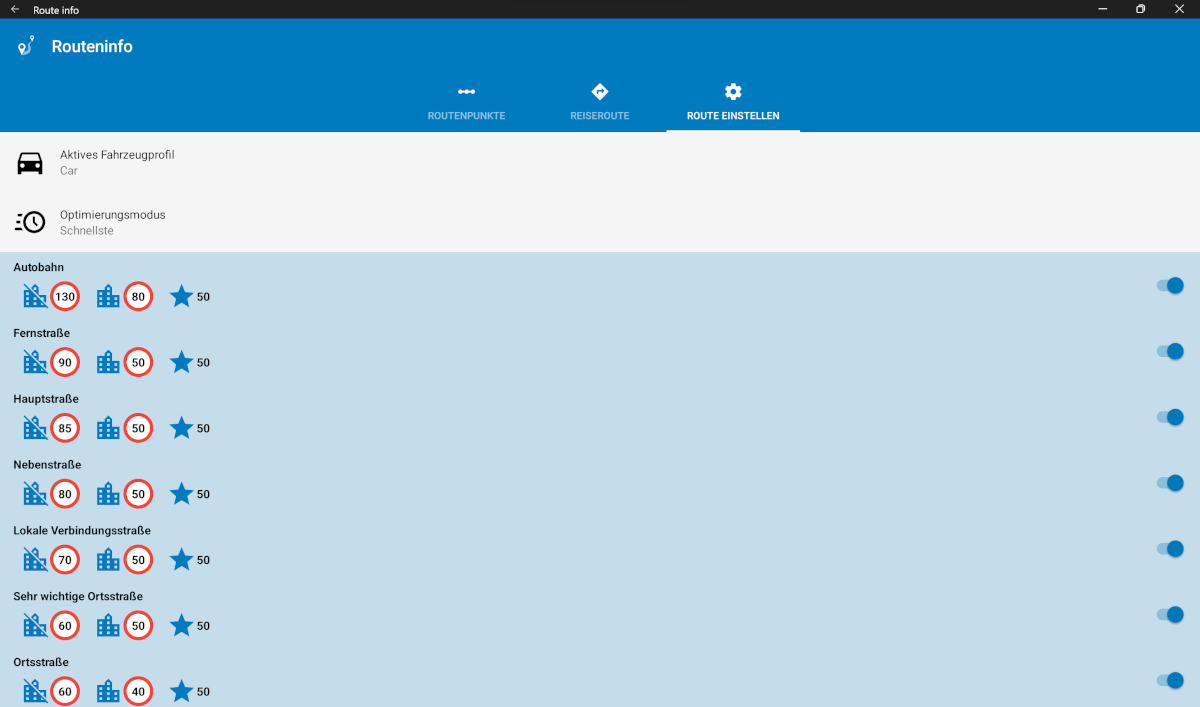Click the Sehr wichtige Ortsstraße outside-town 60 sign
Viewport: 1200px width, 707px height.
(65, 627)
